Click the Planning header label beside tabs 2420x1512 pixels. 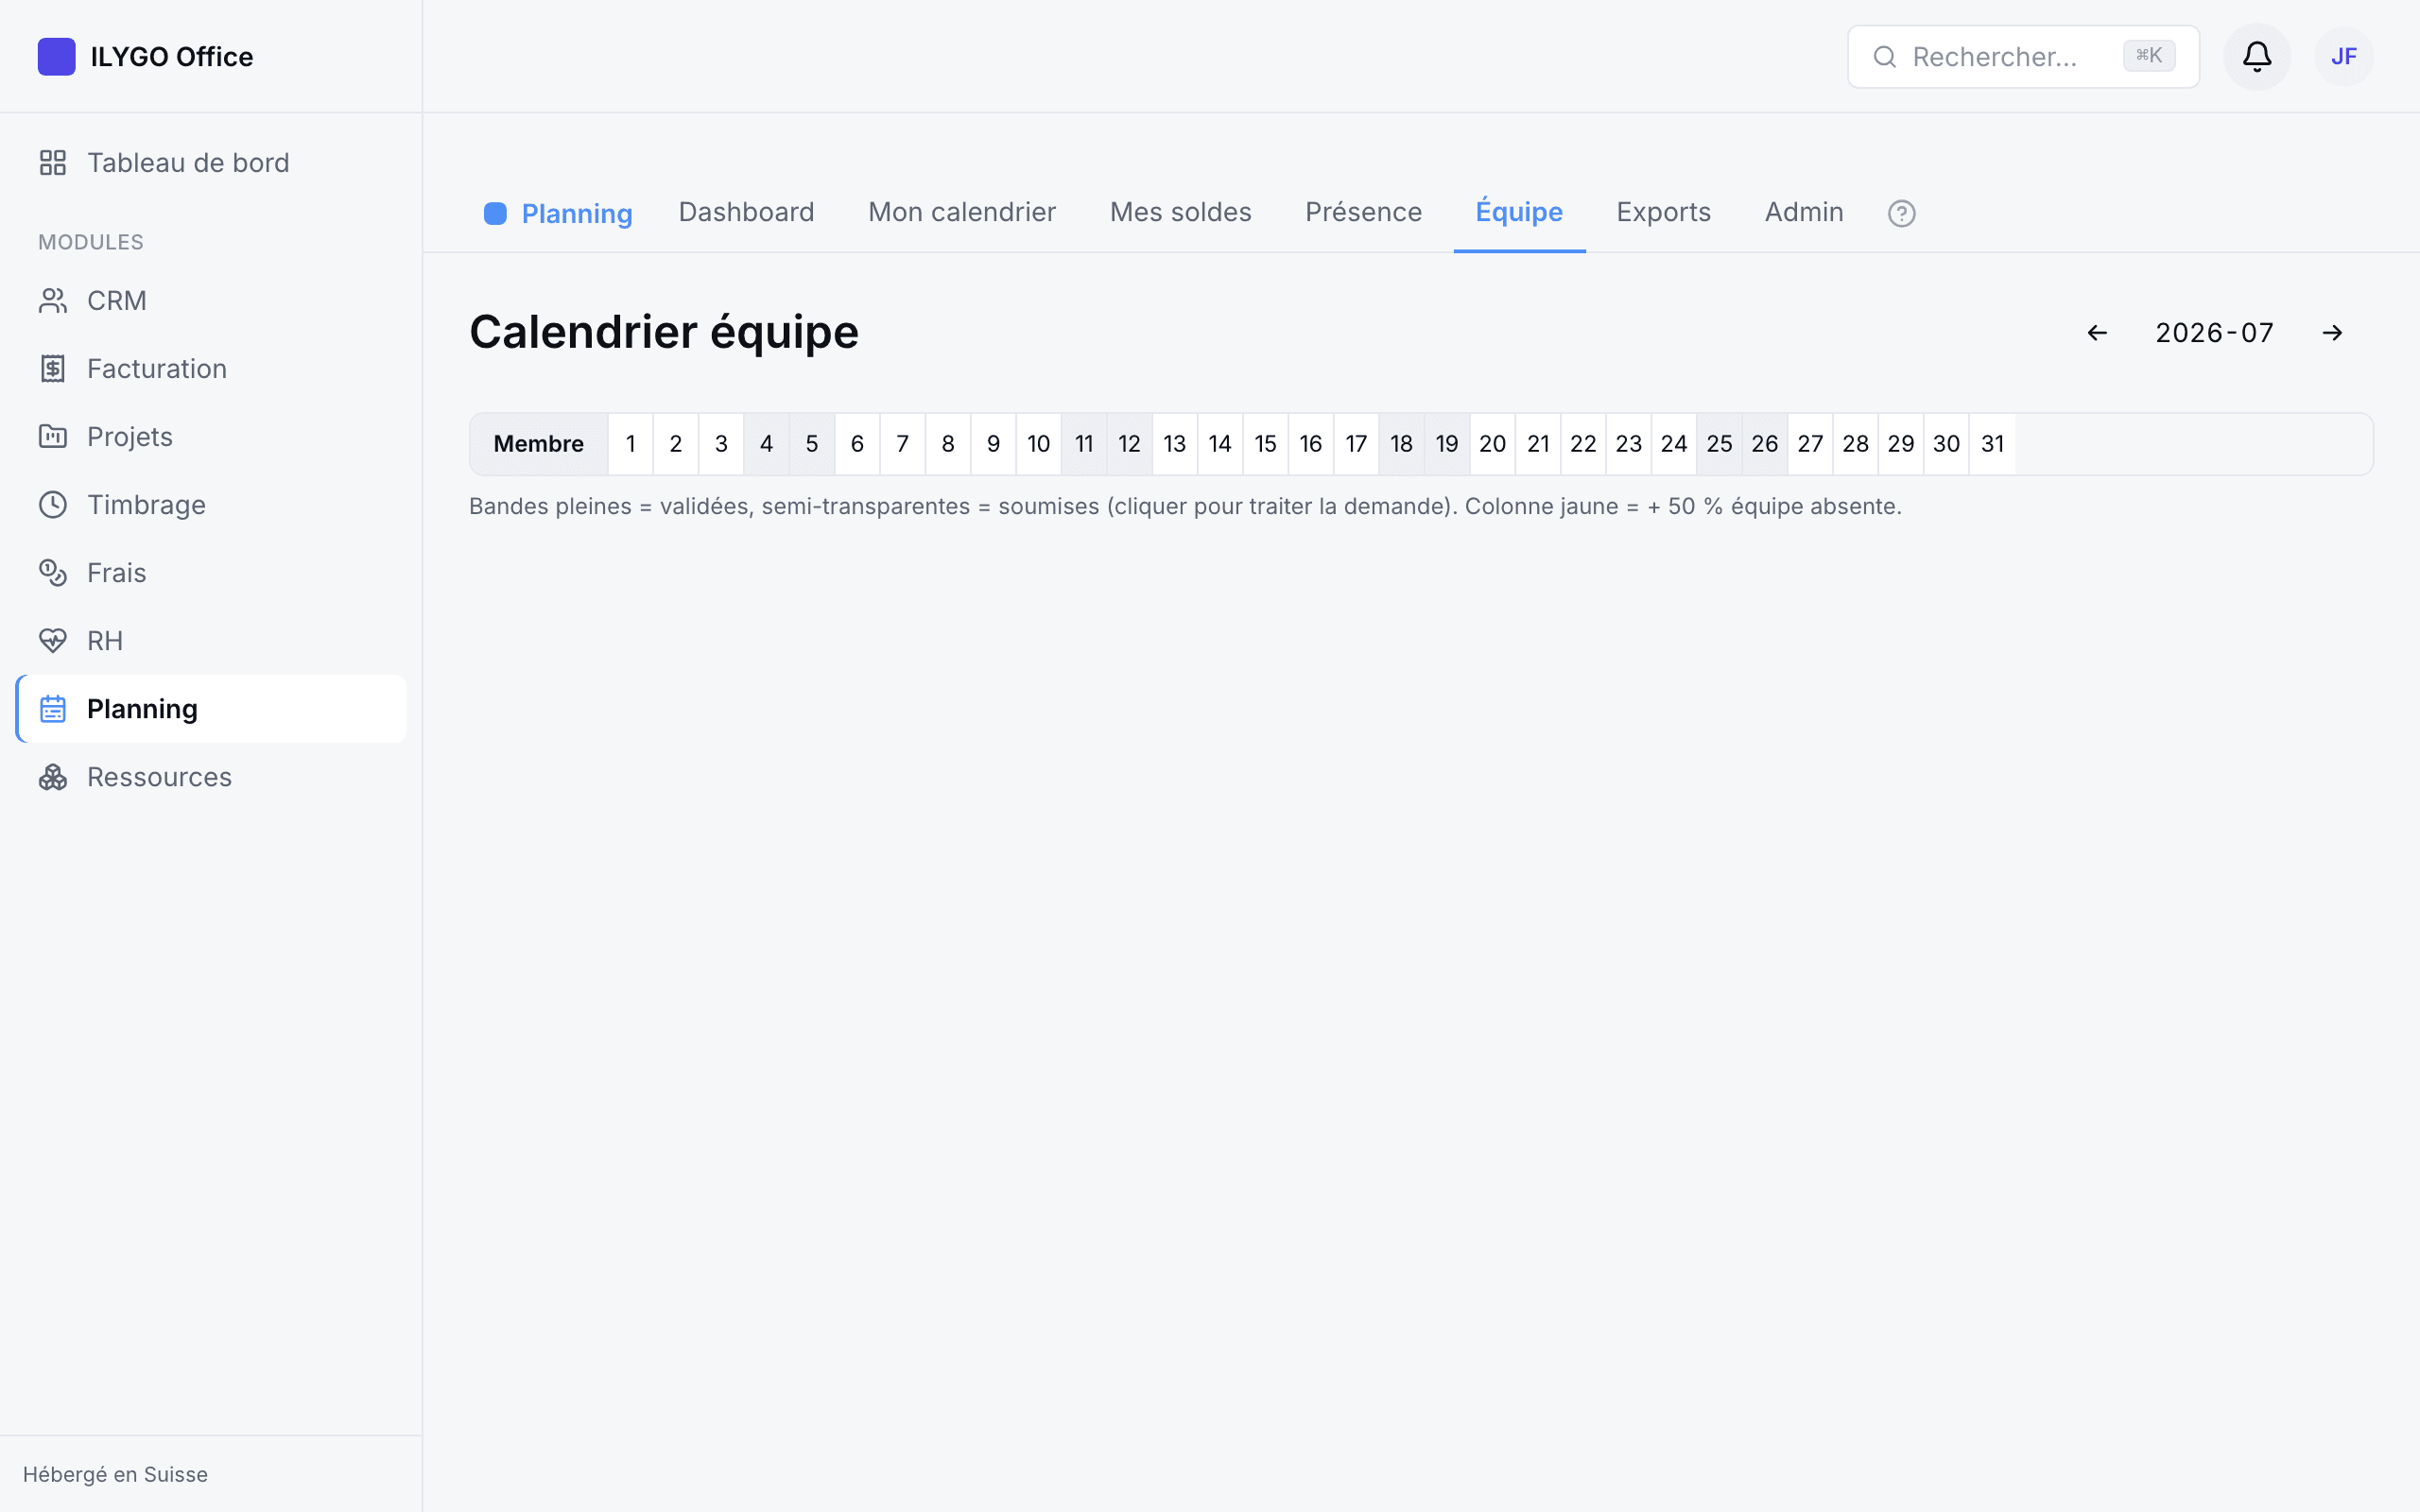577,214
